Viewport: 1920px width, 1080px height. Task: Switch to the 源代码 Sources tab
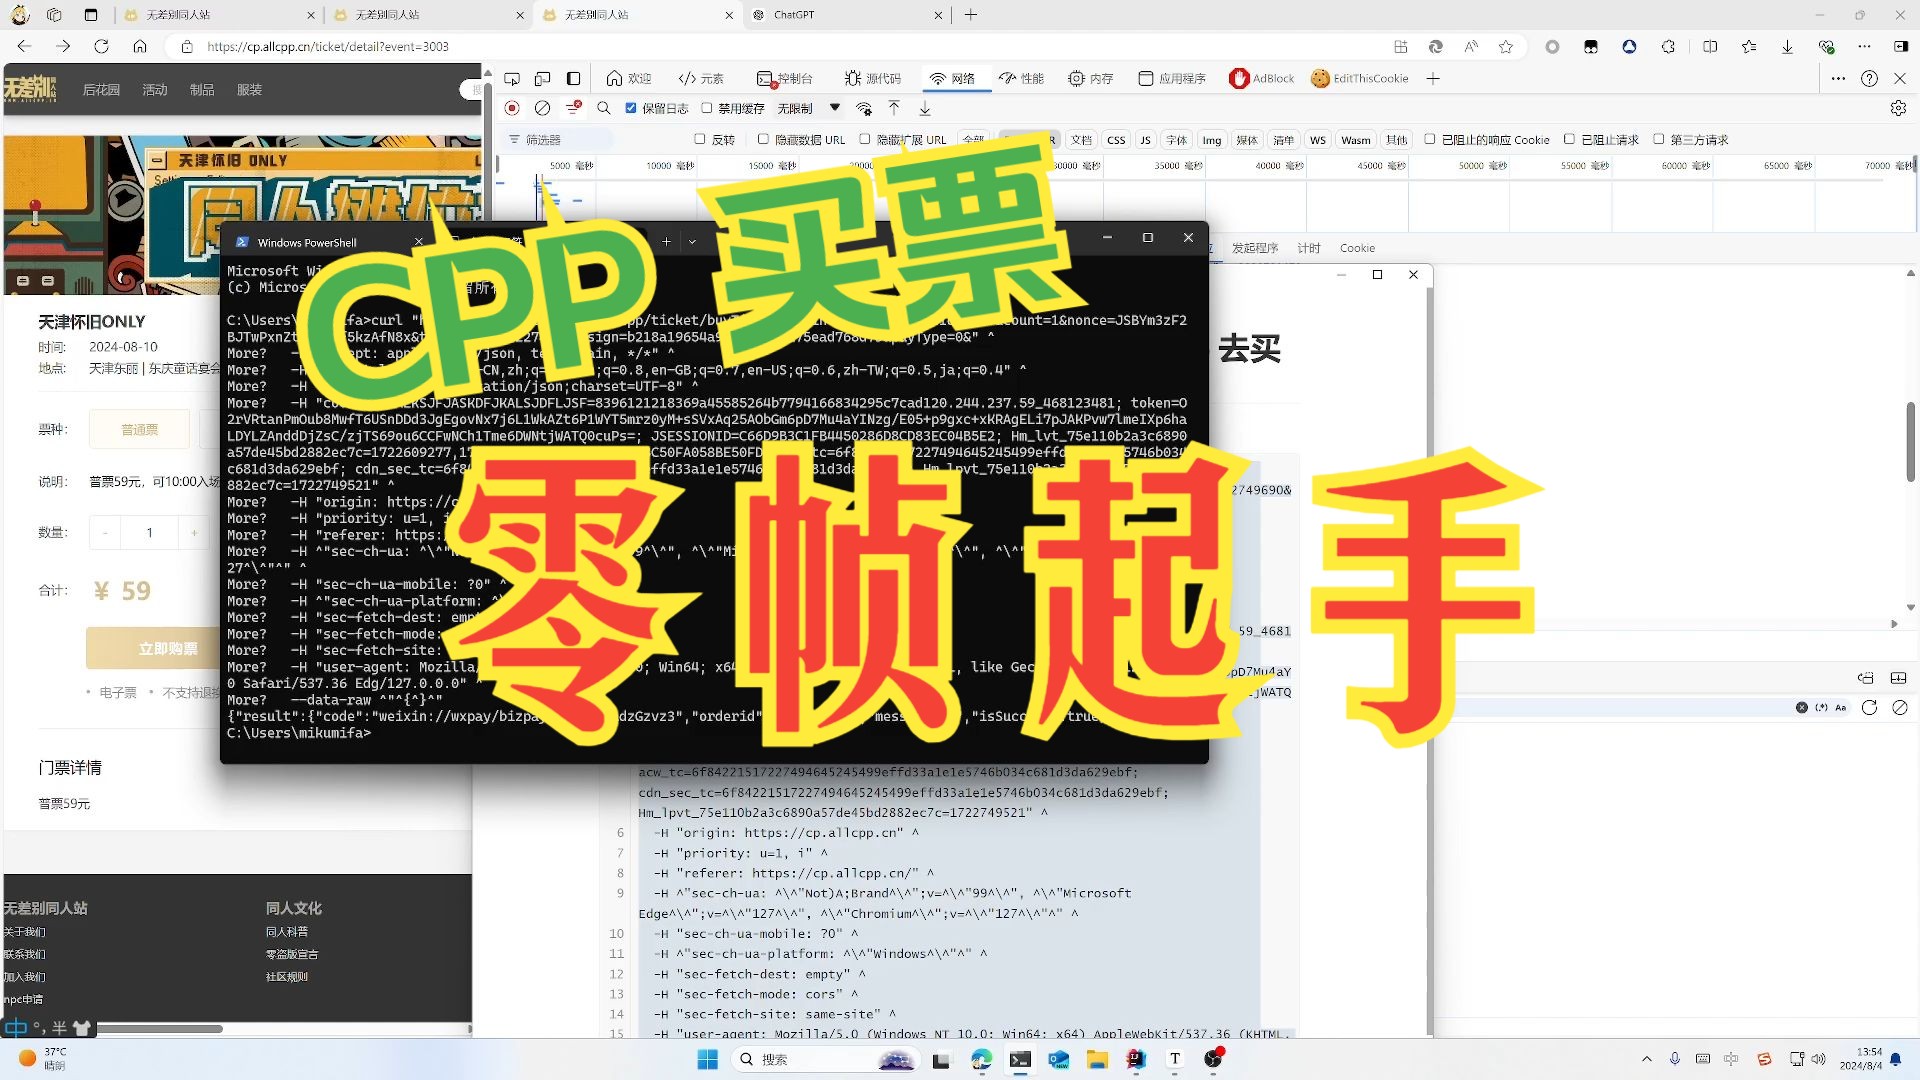click(x=872, y=78)
